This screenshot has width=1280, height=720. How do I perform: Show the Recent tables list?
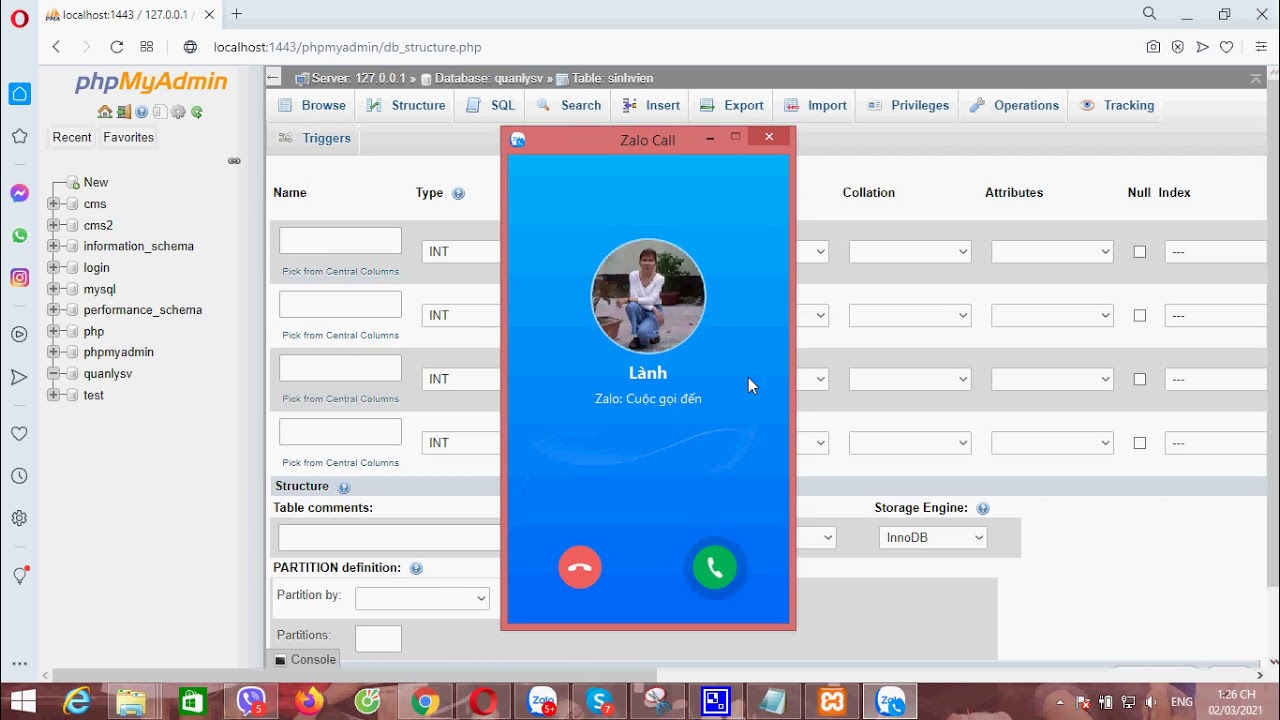click(x=72, y=138)
